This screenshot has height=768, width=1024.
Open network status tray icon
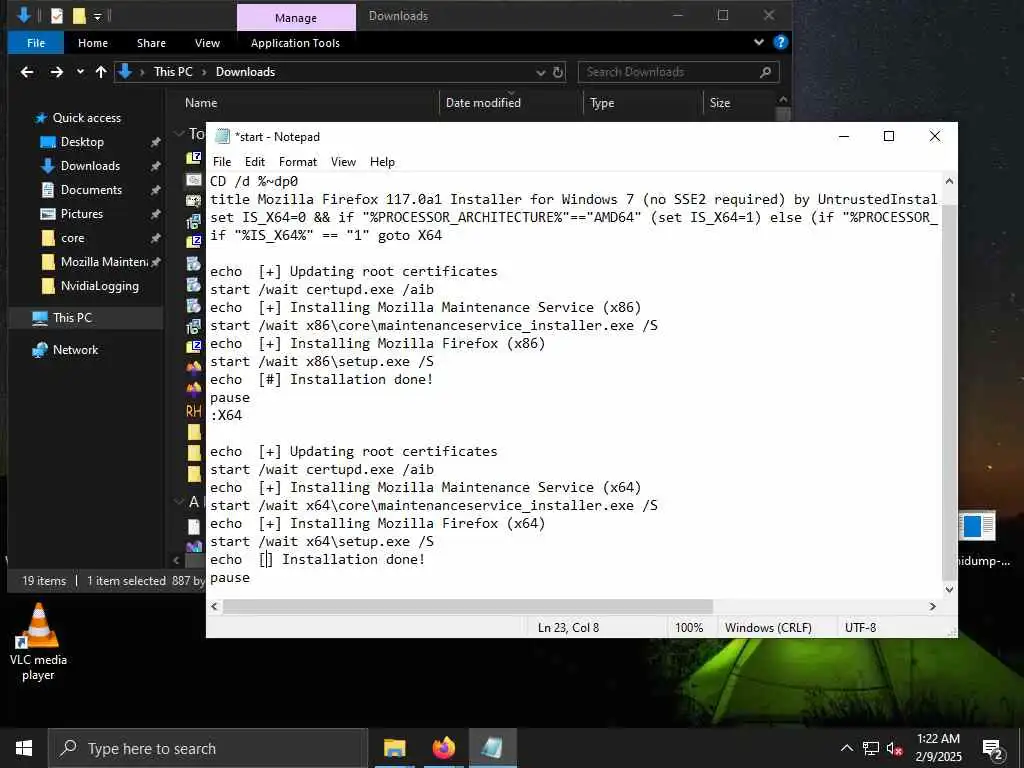point(871,748)
